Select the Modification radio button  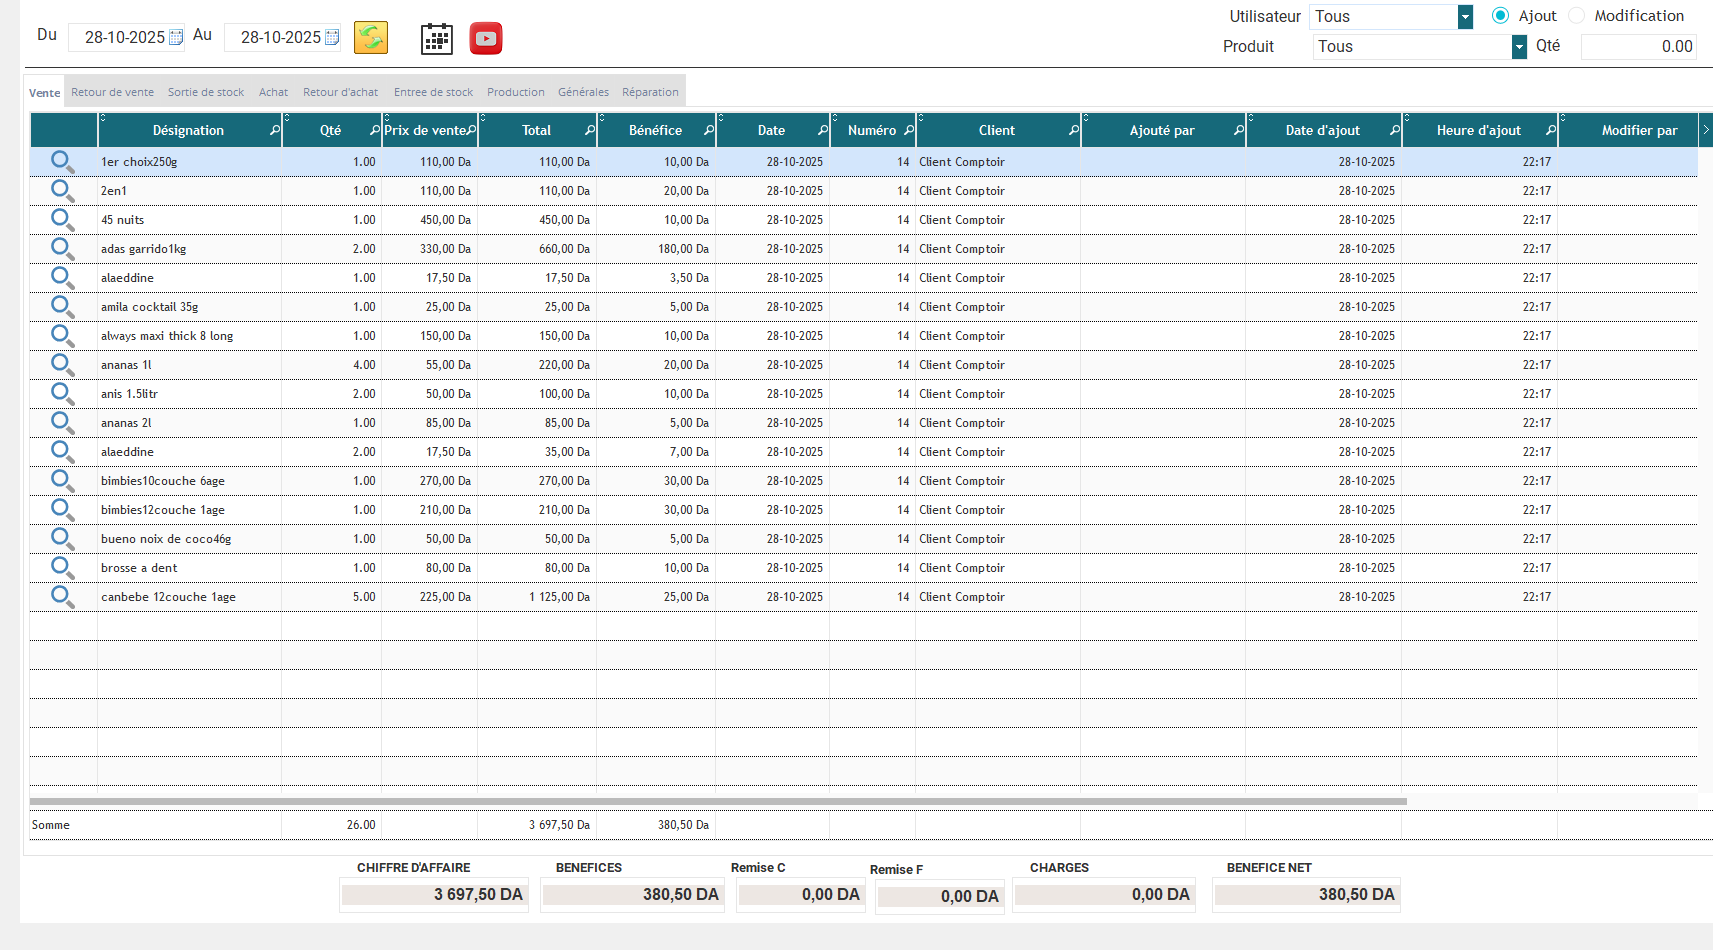click(1577, 16)
